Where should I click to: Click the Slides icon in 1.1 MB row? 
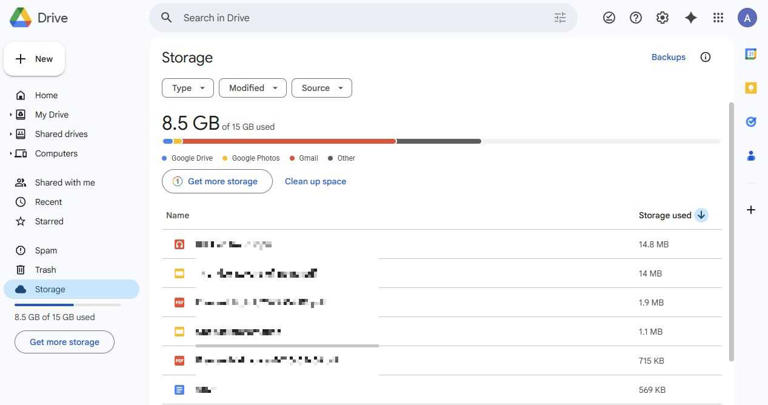[179, 332]
